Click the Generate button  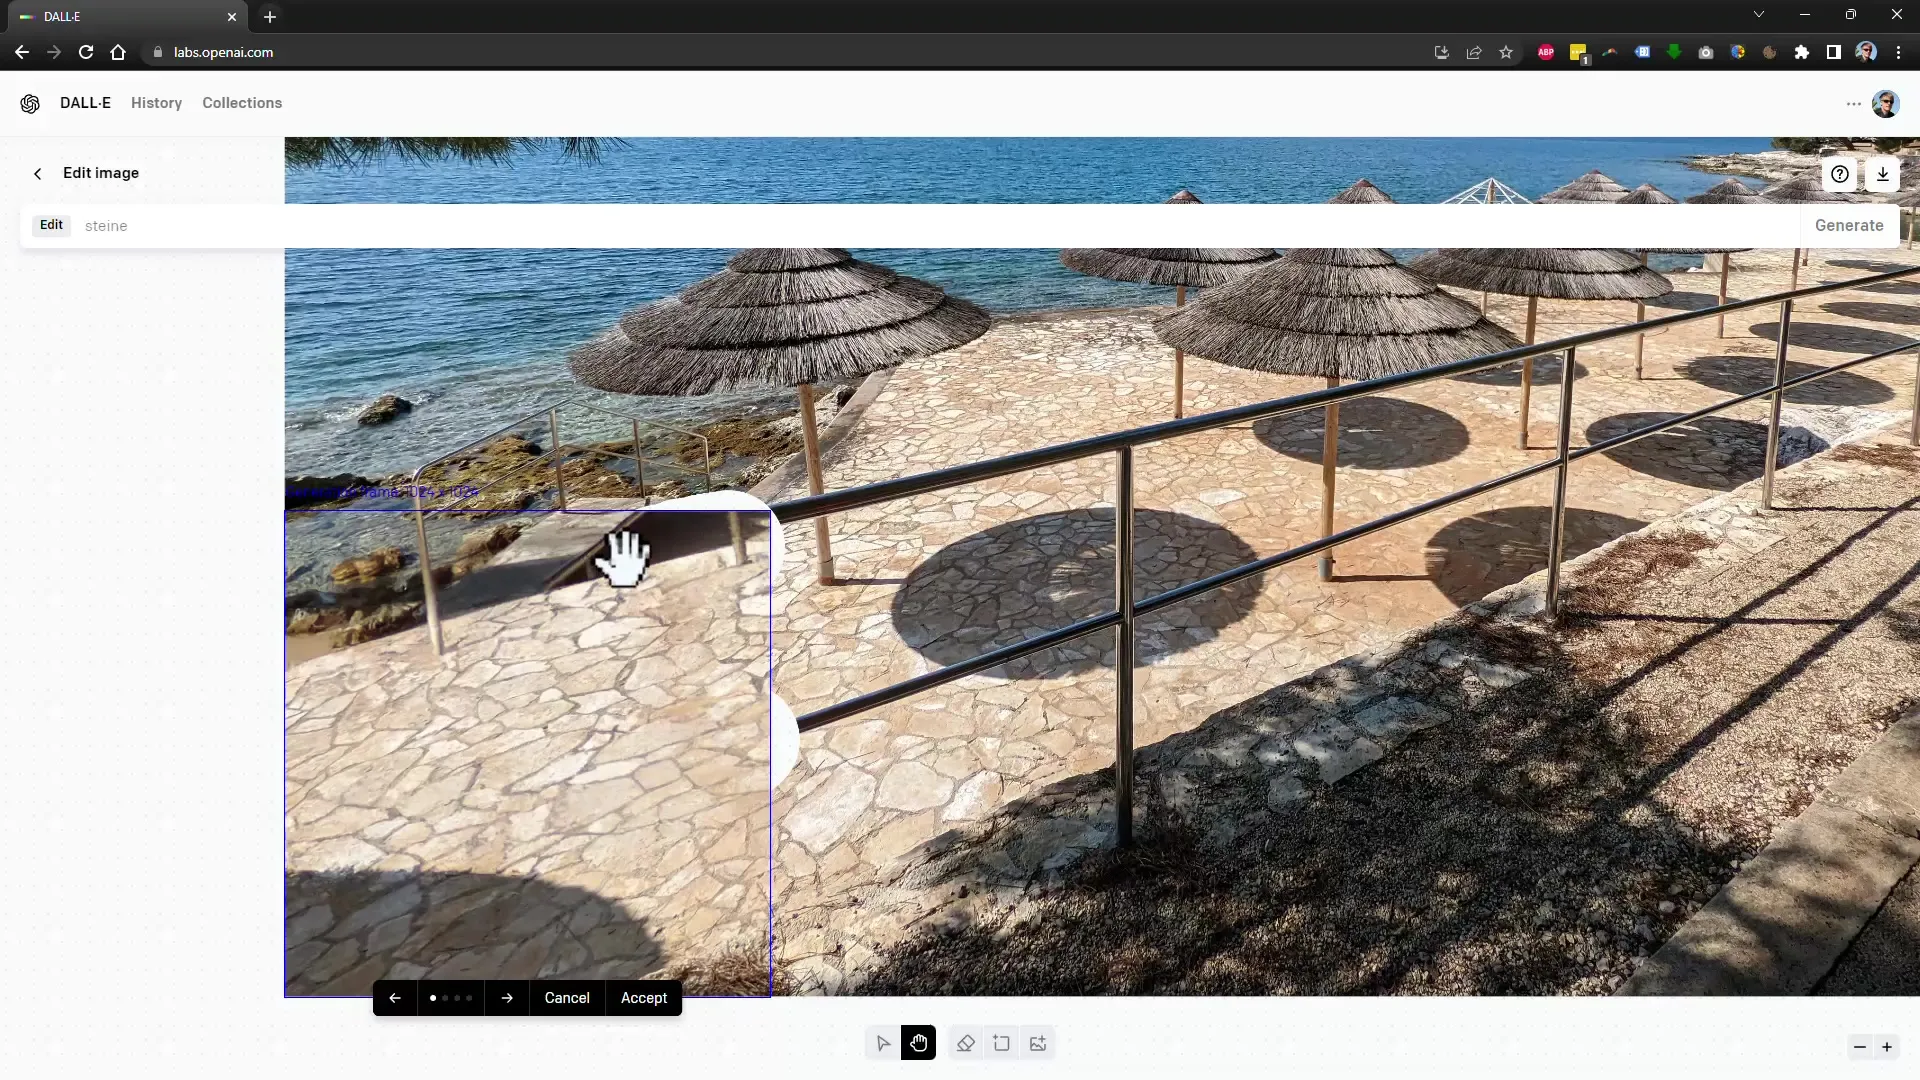[1849, 224]
